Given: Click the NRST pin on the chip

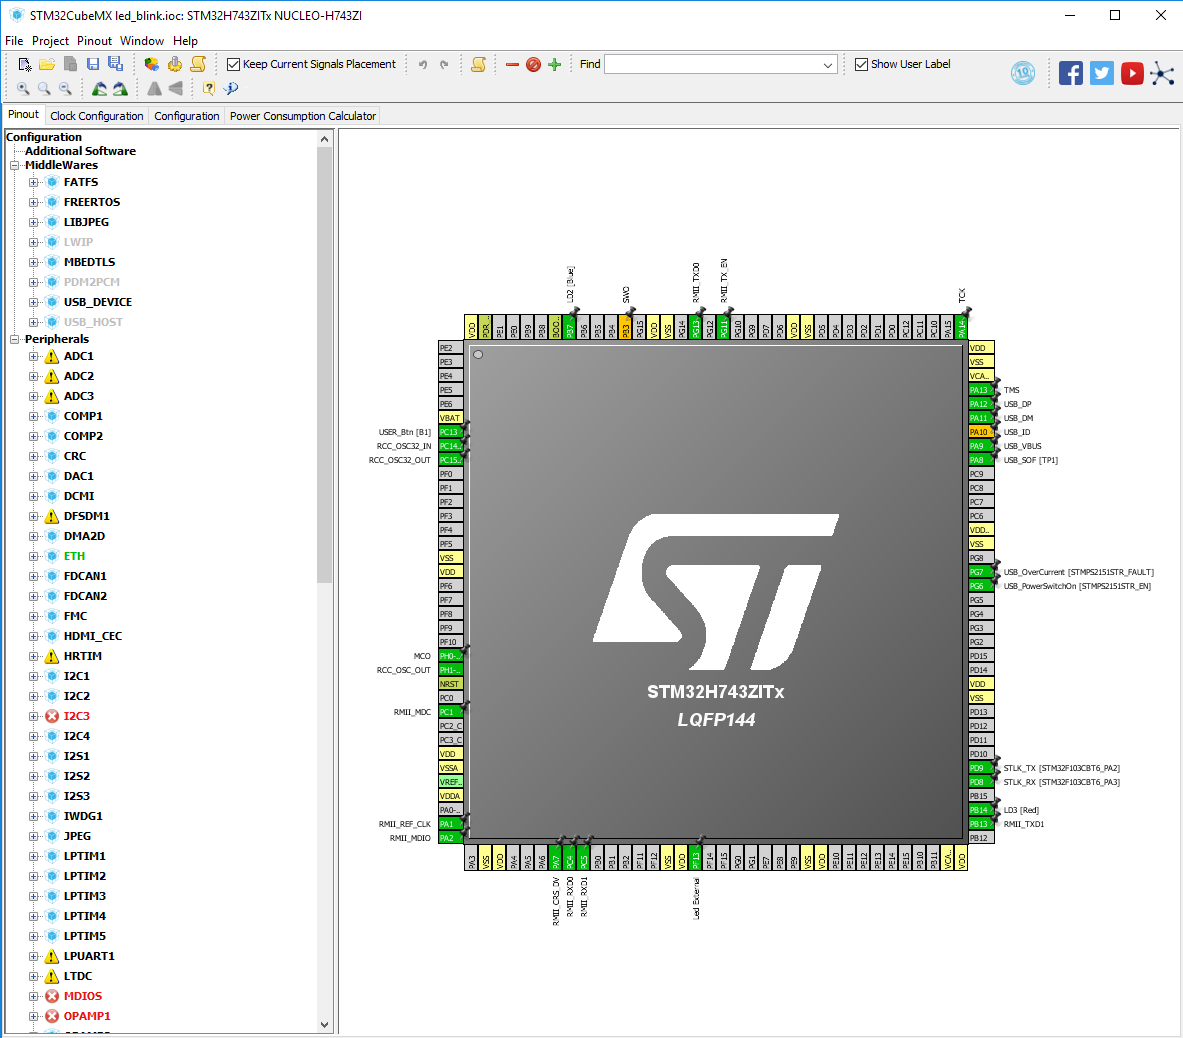Looking at the screenshot, I should point(450,684).
